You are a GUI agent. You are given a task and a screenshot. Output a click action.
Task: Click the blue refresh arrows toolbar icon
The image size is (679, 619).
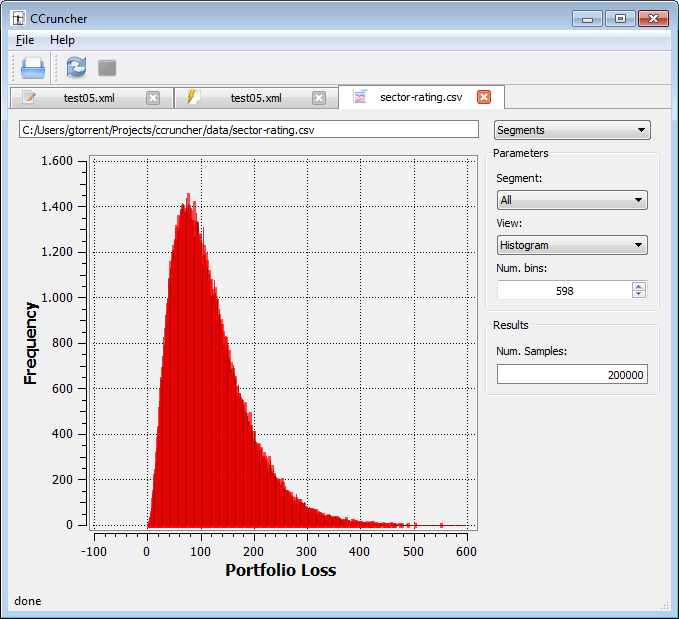pos(76,68)
